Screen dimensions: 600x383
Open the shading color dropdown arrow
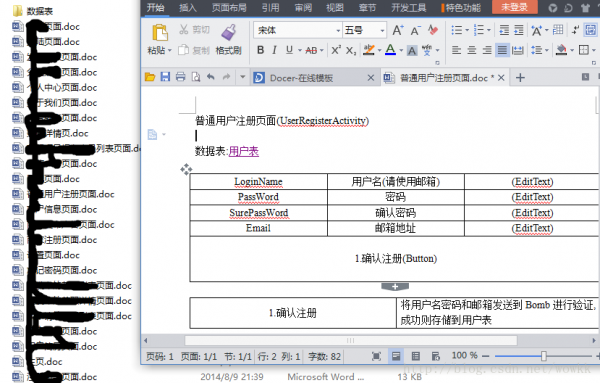[572, 51]
